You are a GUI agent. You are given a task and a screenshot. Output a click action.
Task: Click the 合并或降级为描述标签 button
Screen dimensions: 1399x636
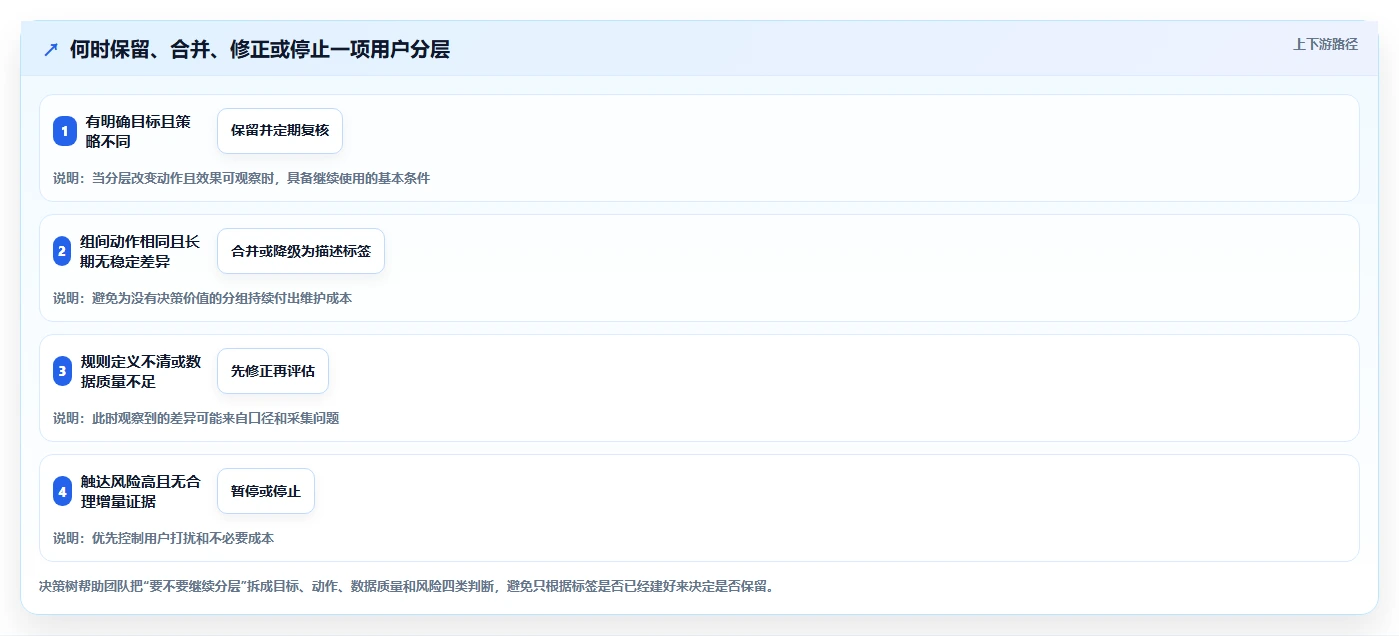pos(301,251)
